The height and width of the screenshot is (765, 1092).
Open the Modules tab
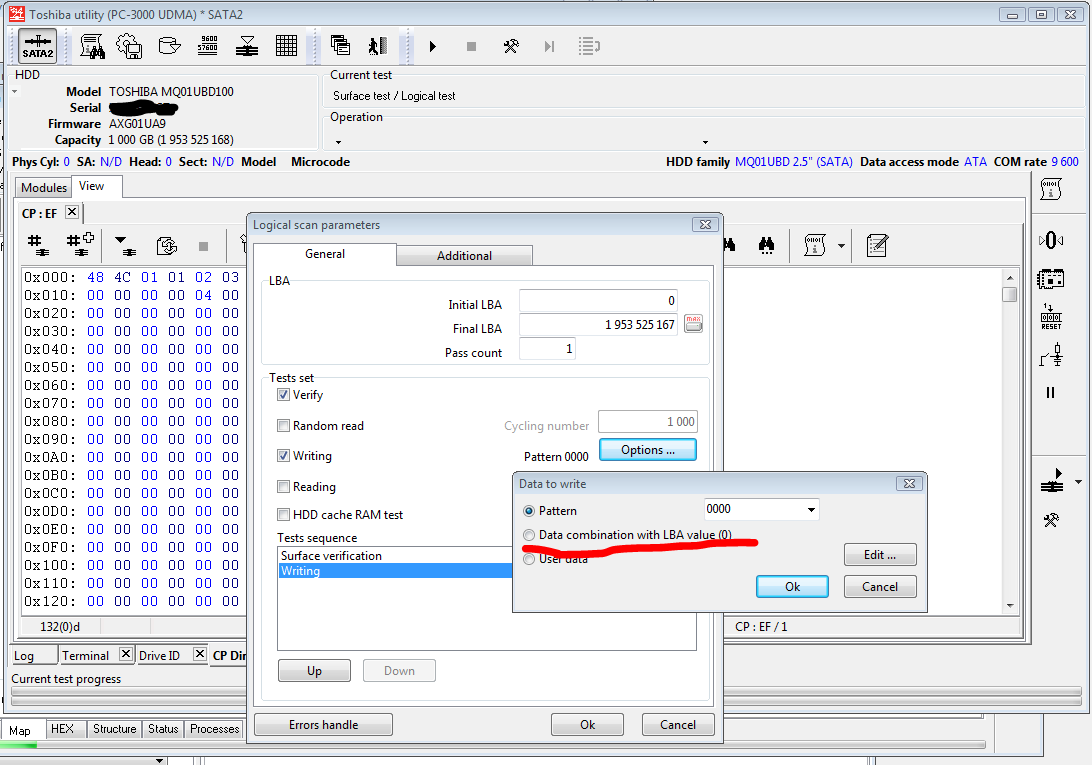(44, 187)
